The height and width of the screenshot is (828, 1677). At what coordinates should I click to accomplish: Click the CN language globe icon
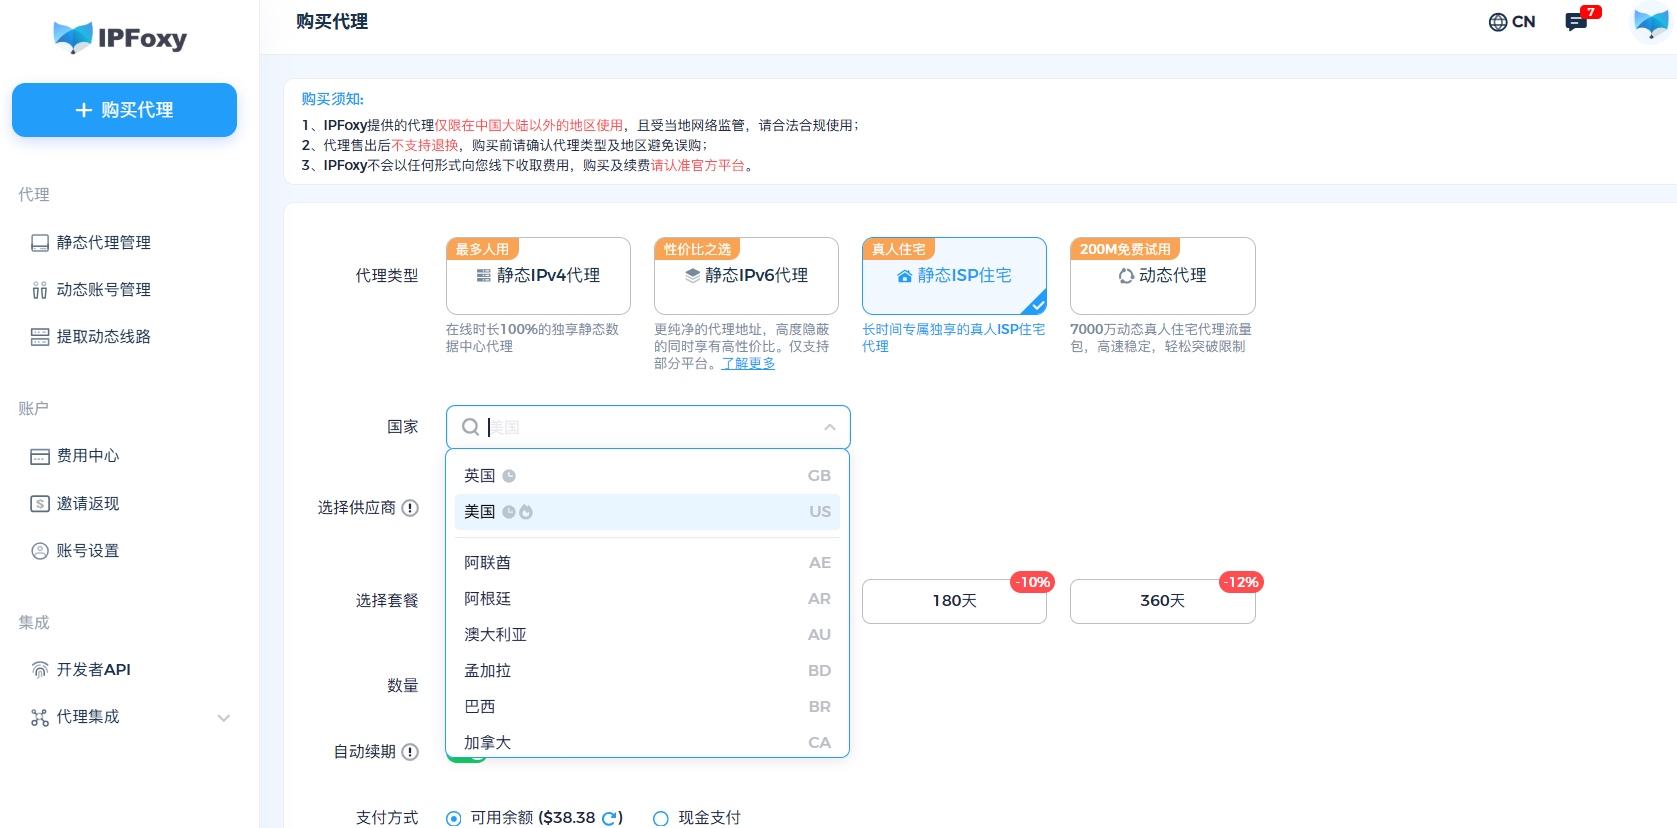click(1498, 22)
